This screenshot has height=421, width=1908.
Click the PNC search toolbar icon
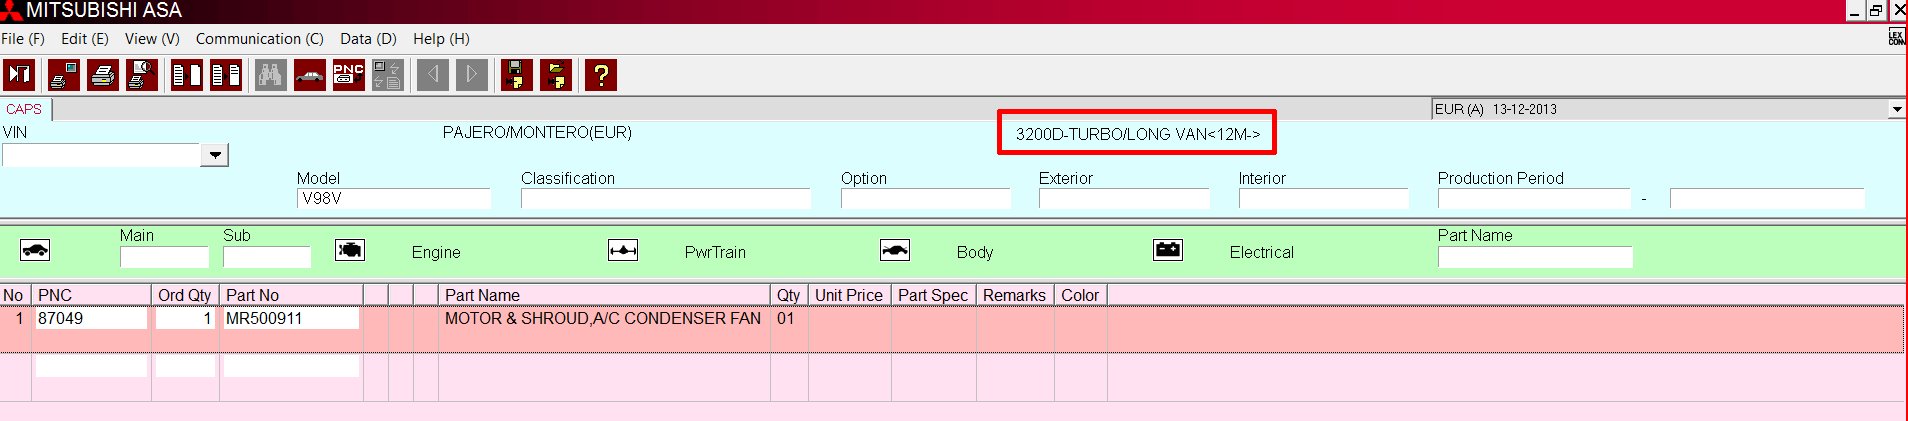pos(348,75)
